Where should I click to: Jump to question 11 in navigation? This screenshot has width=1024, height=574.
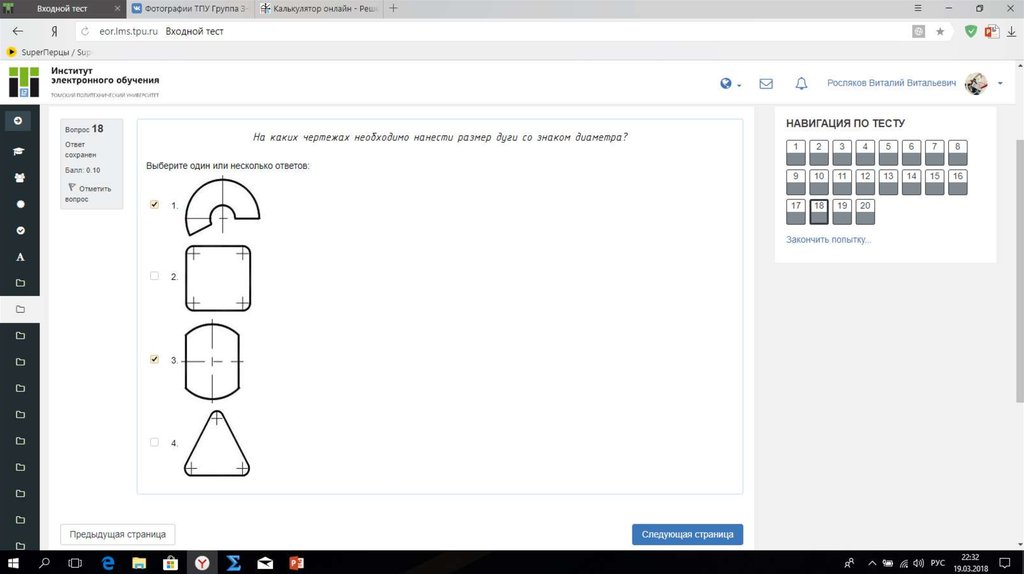click(842, 182)
